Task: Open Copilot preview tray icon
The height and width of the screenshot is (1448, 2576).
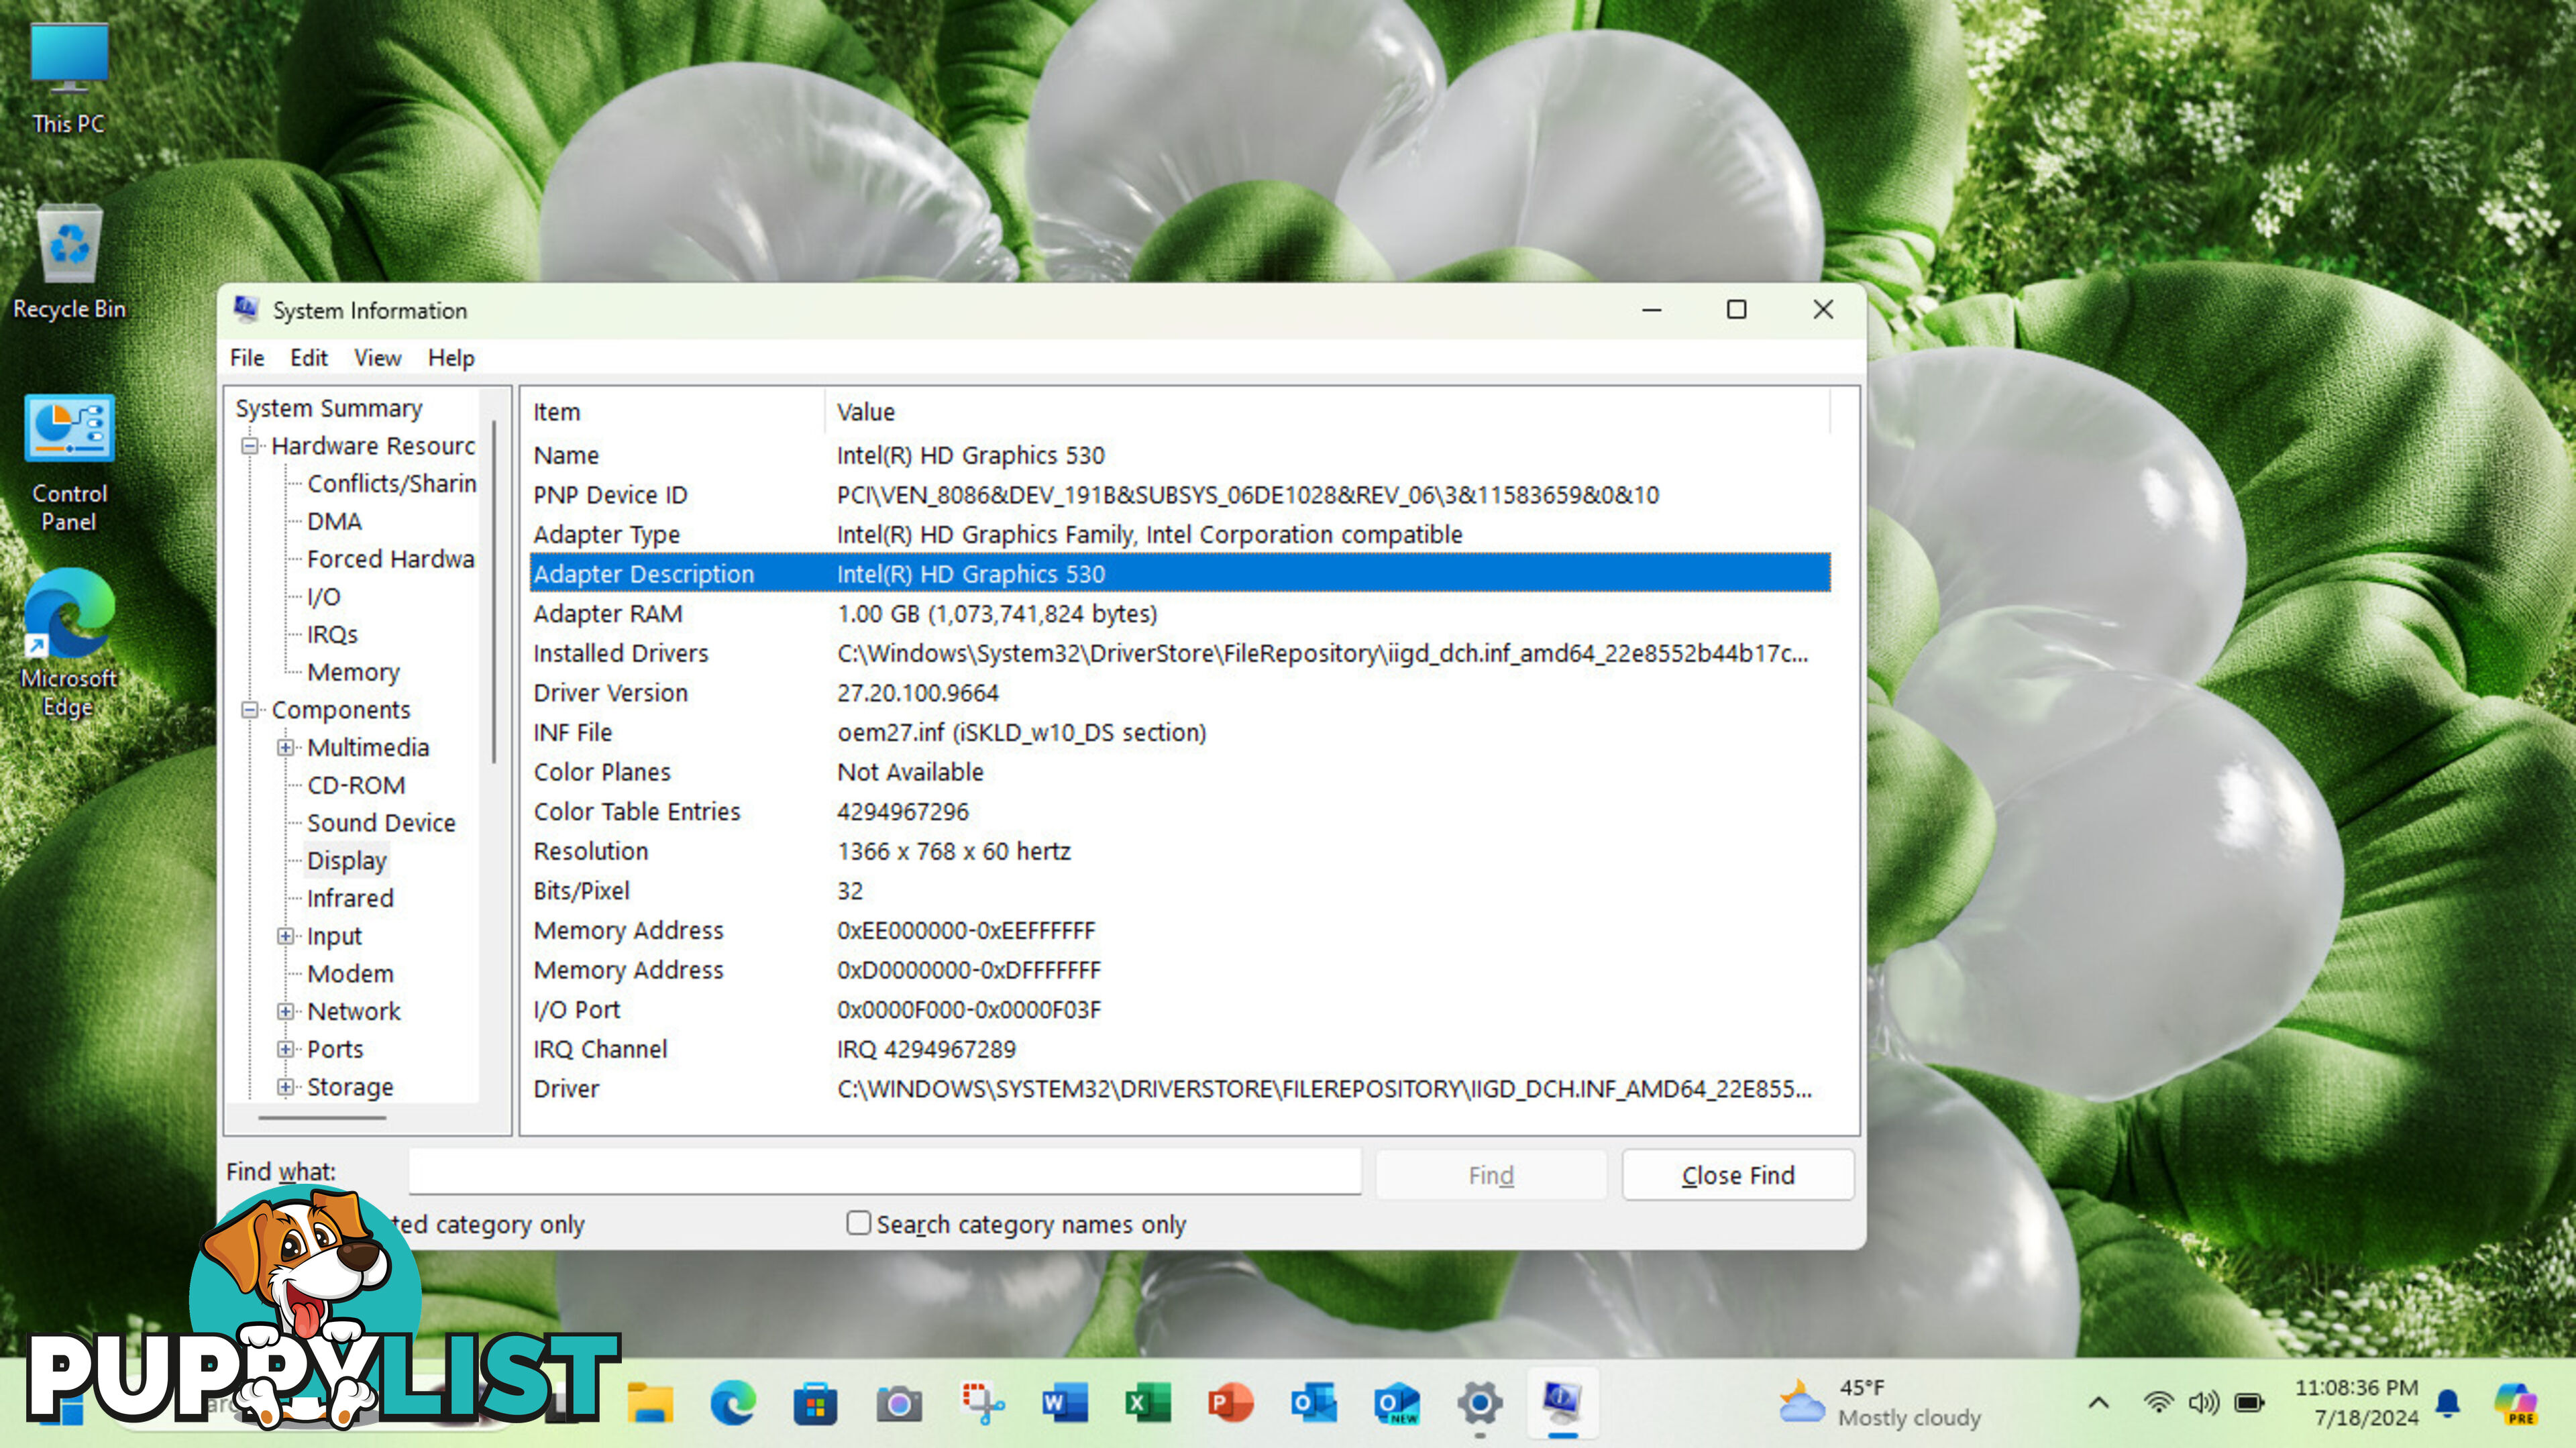Action: point(2515,1402)
